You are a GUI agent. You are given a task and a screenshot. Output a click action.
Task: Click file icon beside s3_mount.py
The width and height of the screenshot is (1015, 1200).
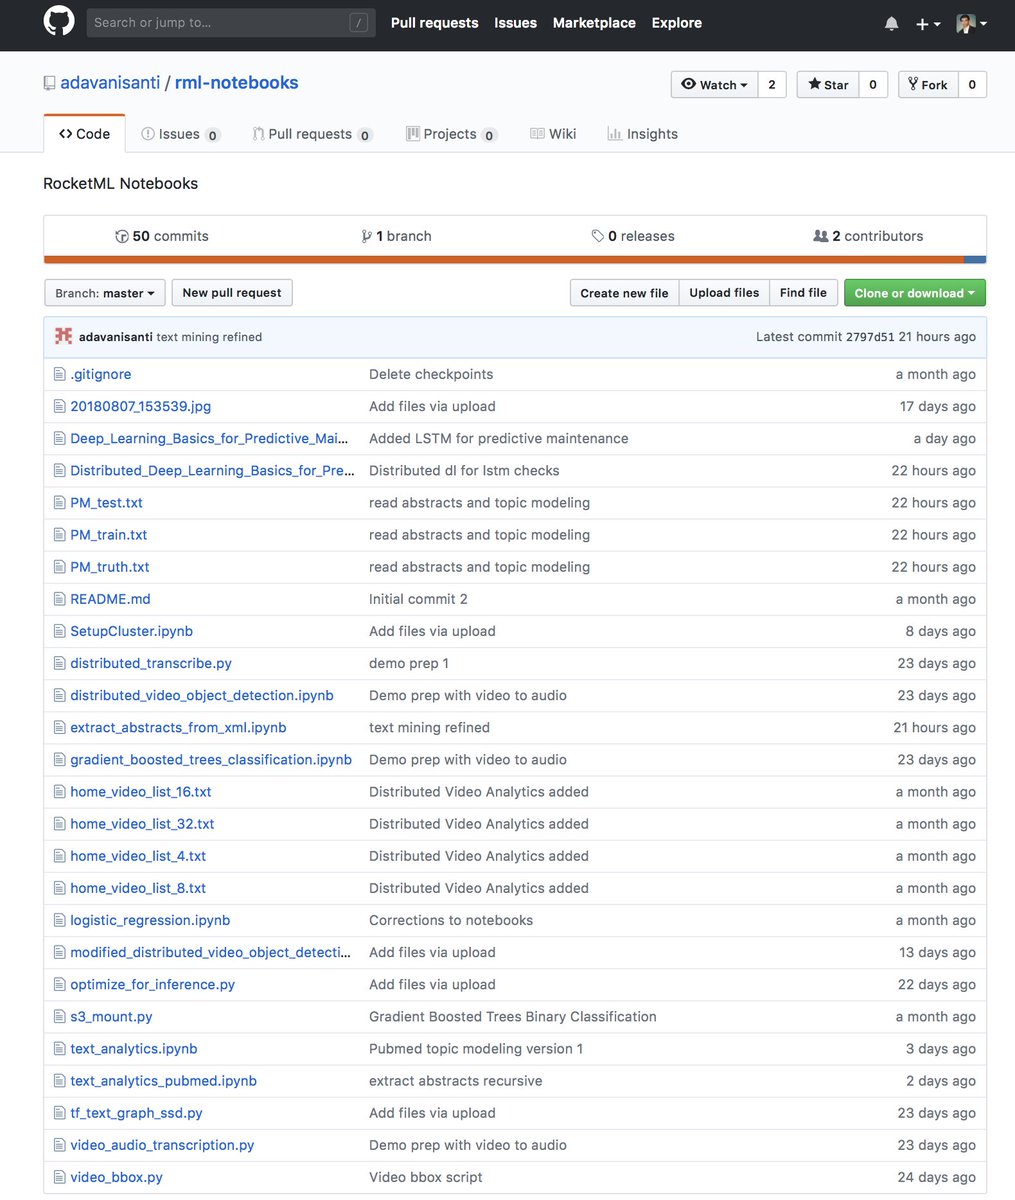pos(59,1016)
